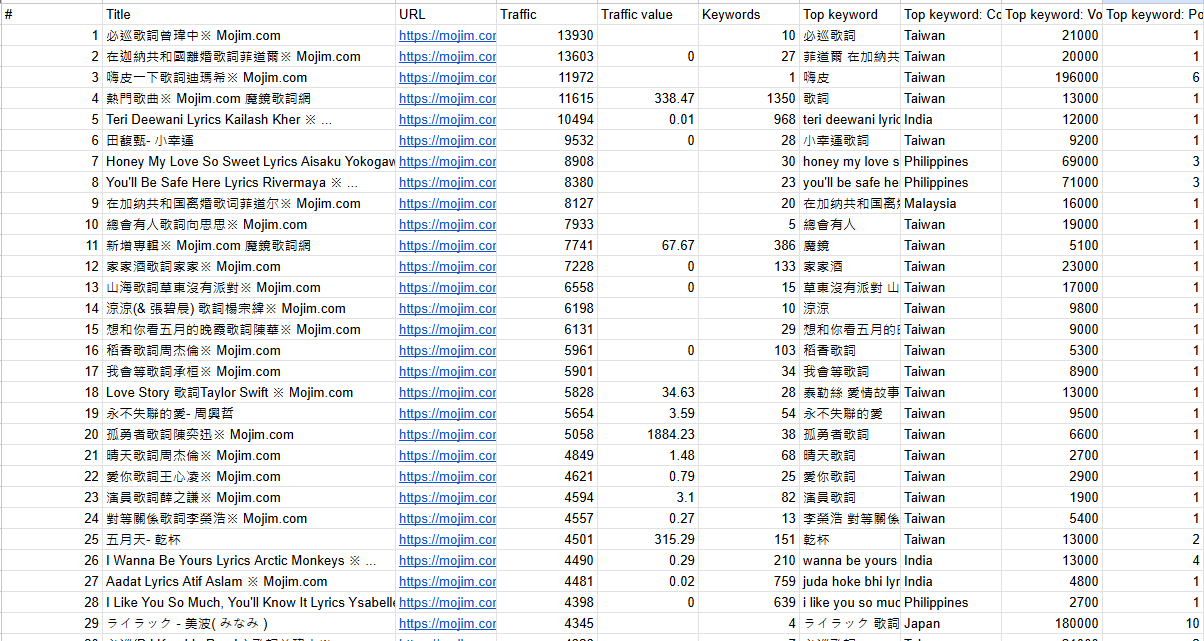Viewport: 1204px width, 641px height.
Task: Select top keyword cell 'wanna be yours'
Action: [x=850, y=560]
